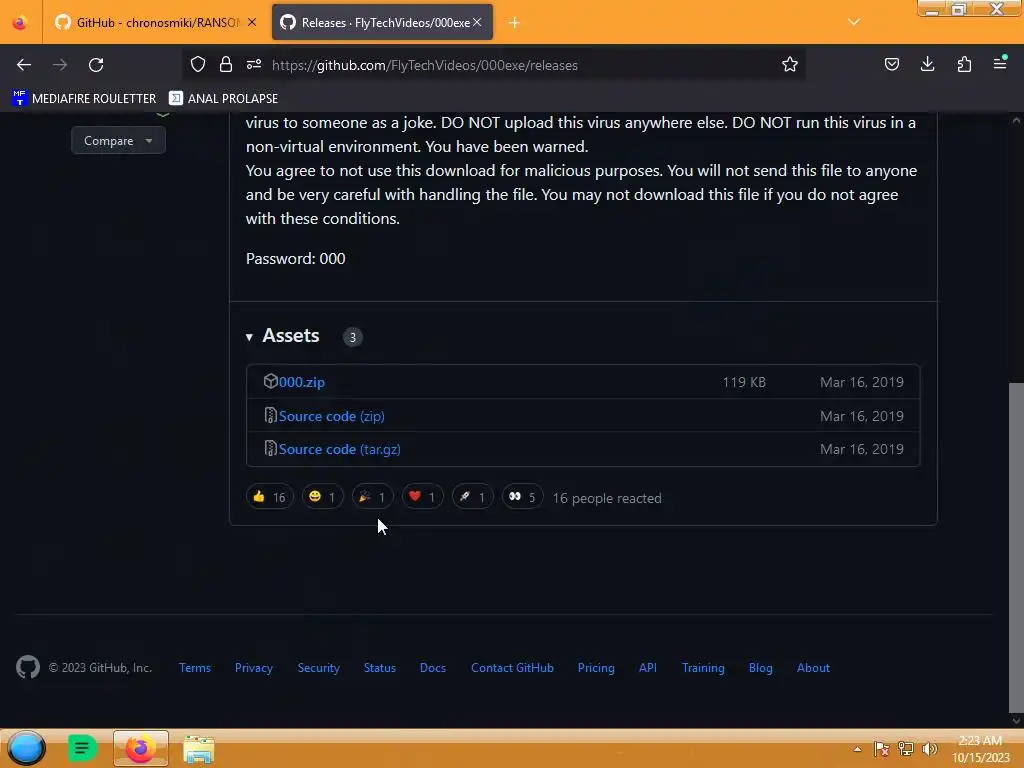This screenshot has width=1024, height=768.
Task: Toggle the thumbs up reaction with 16
Action: point(269,497)
